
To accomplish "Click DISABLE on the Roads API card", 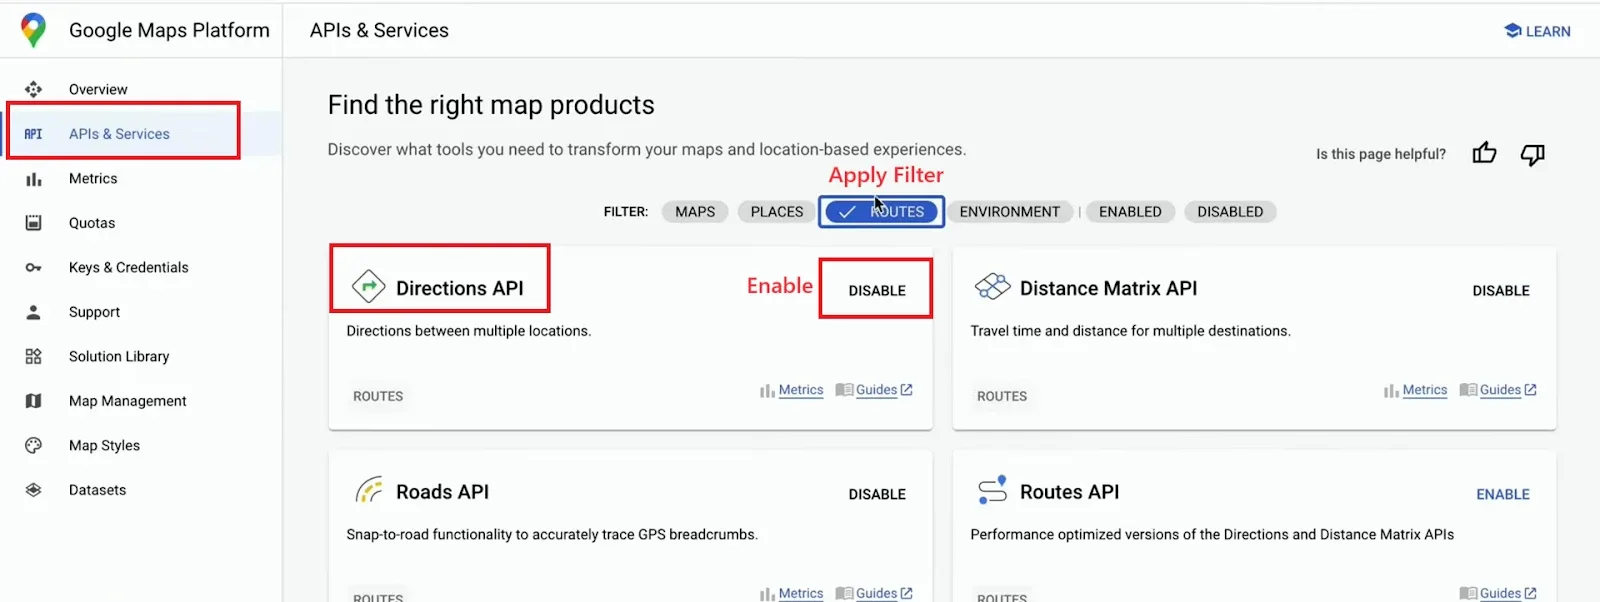I will pyautogui.click(x=877, y=495).
